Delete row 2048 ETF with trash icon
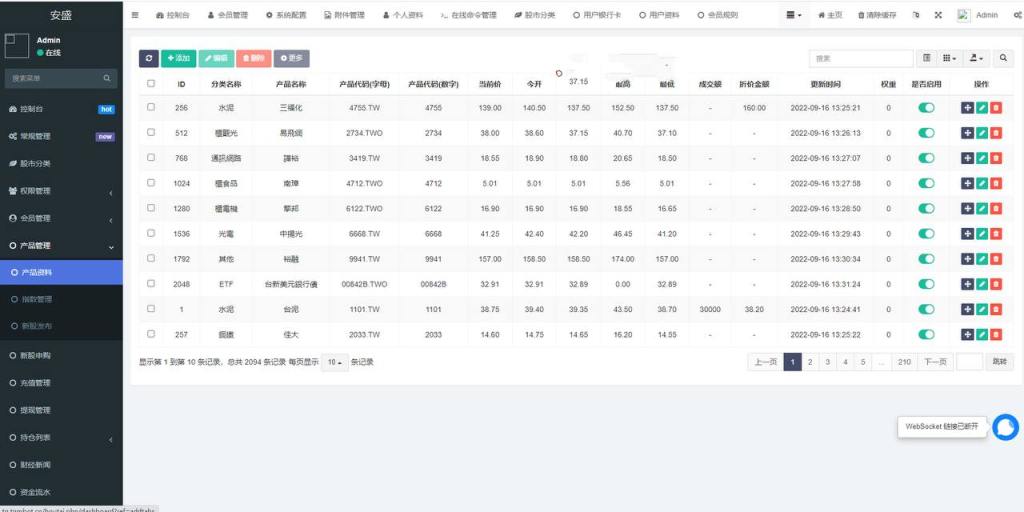This screenshot has height=512, width=1024. click(x=995, y=284)
